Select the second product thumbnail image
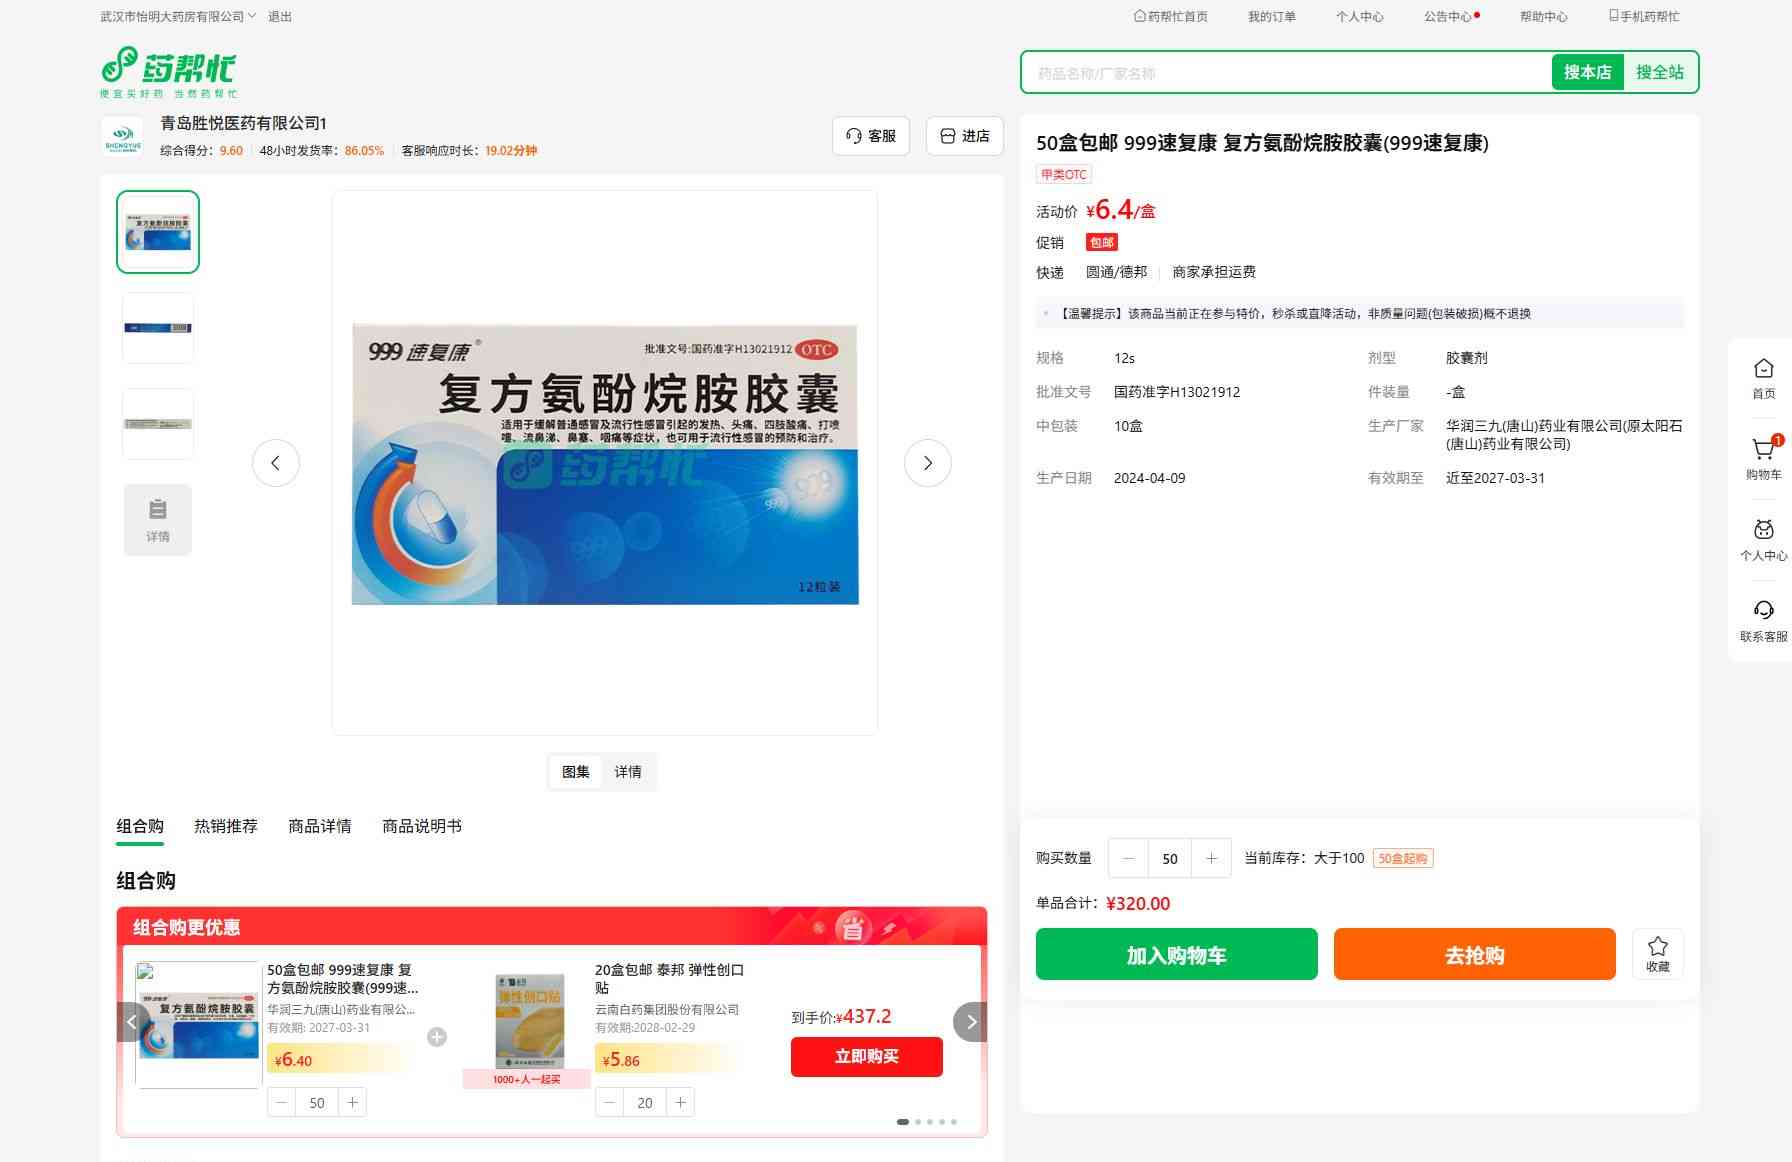This screenshot has height=1162, width=1792. (158, 328)
